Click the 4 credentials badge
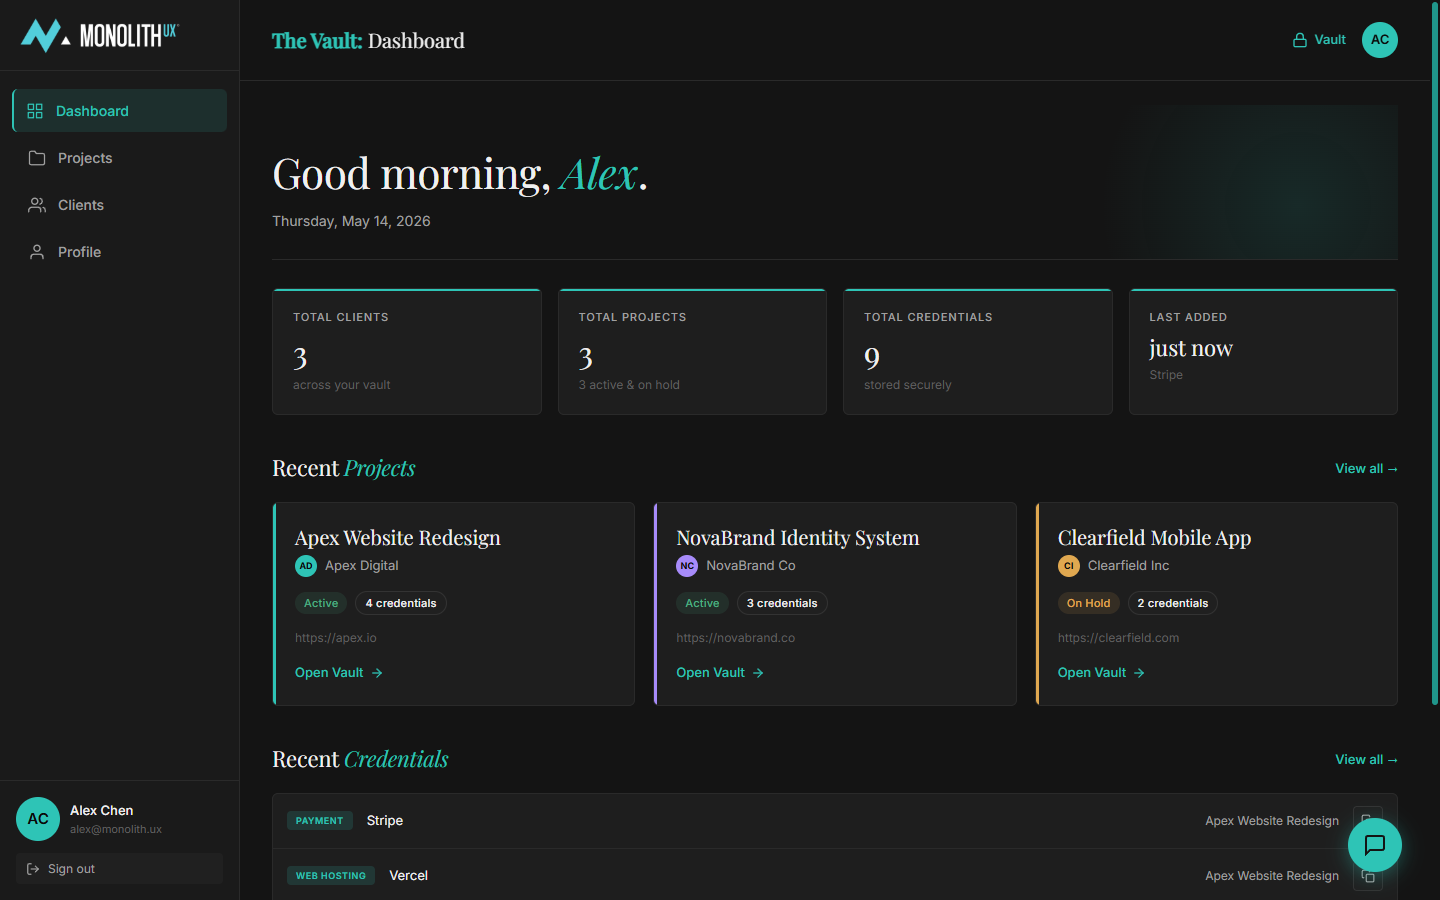 [x=401, y=603]
